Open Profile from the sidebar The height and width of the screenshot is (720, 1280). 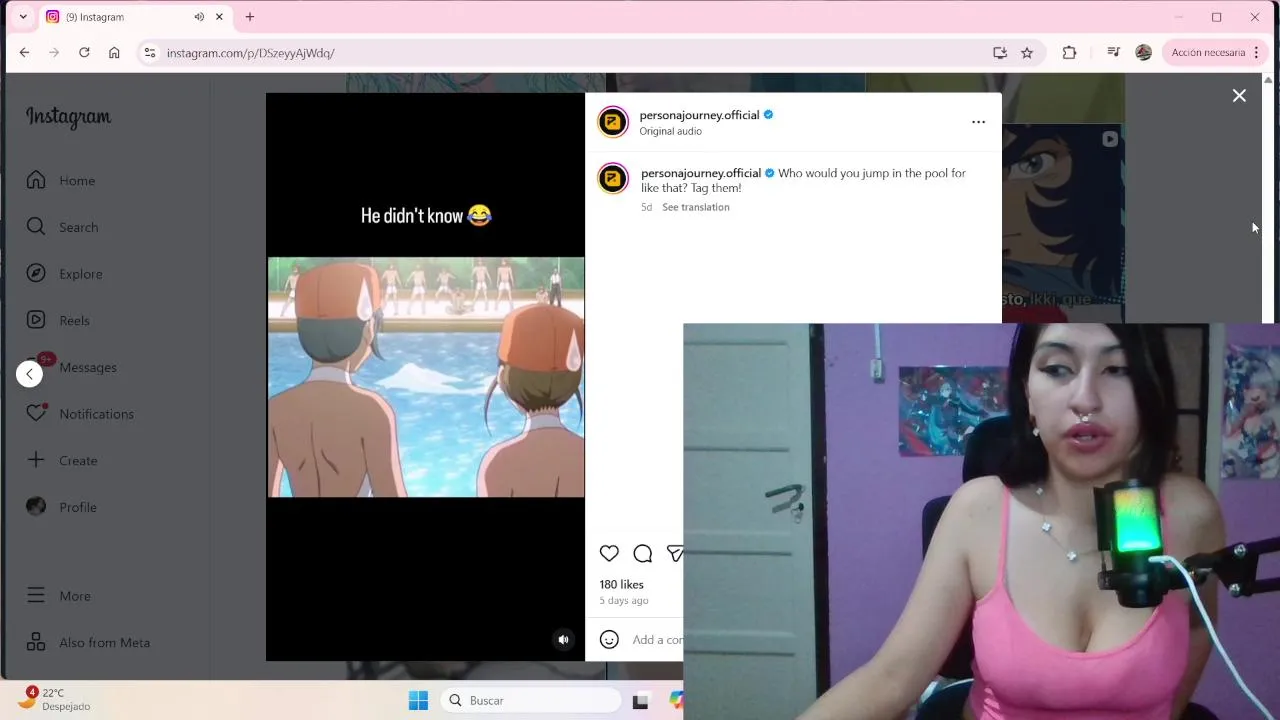[x=62, y=507]
